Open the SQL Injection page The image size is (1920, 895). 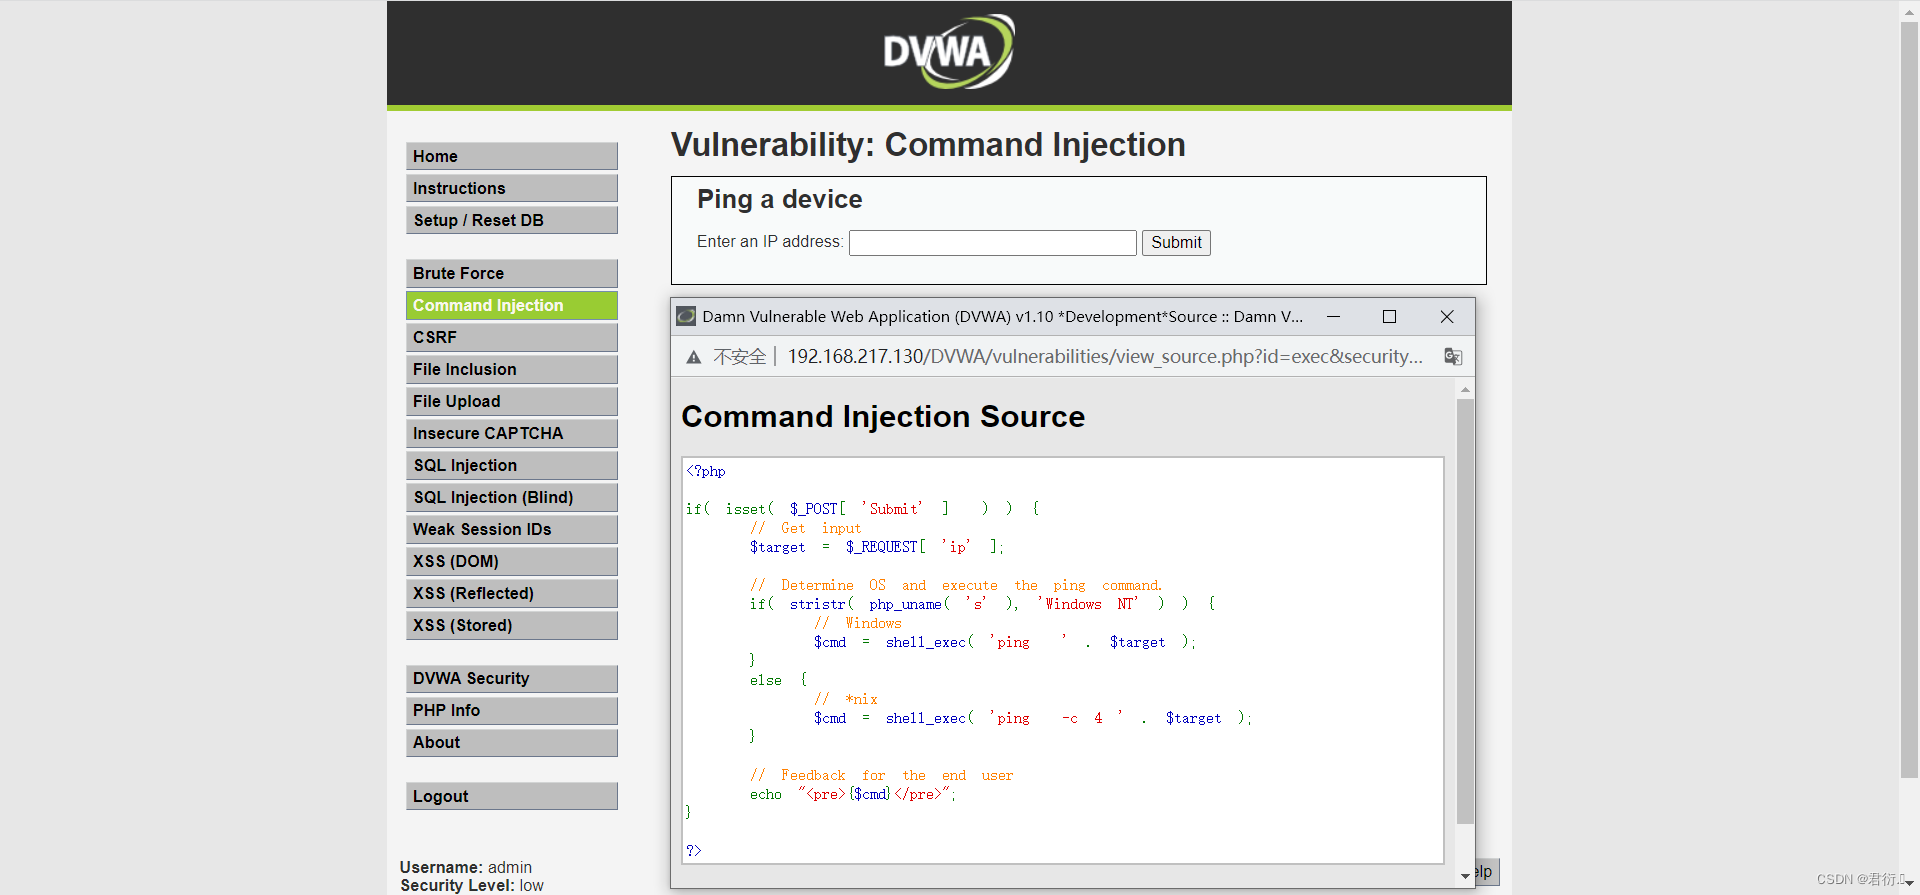pyautogui.click(x=512, y=465)
